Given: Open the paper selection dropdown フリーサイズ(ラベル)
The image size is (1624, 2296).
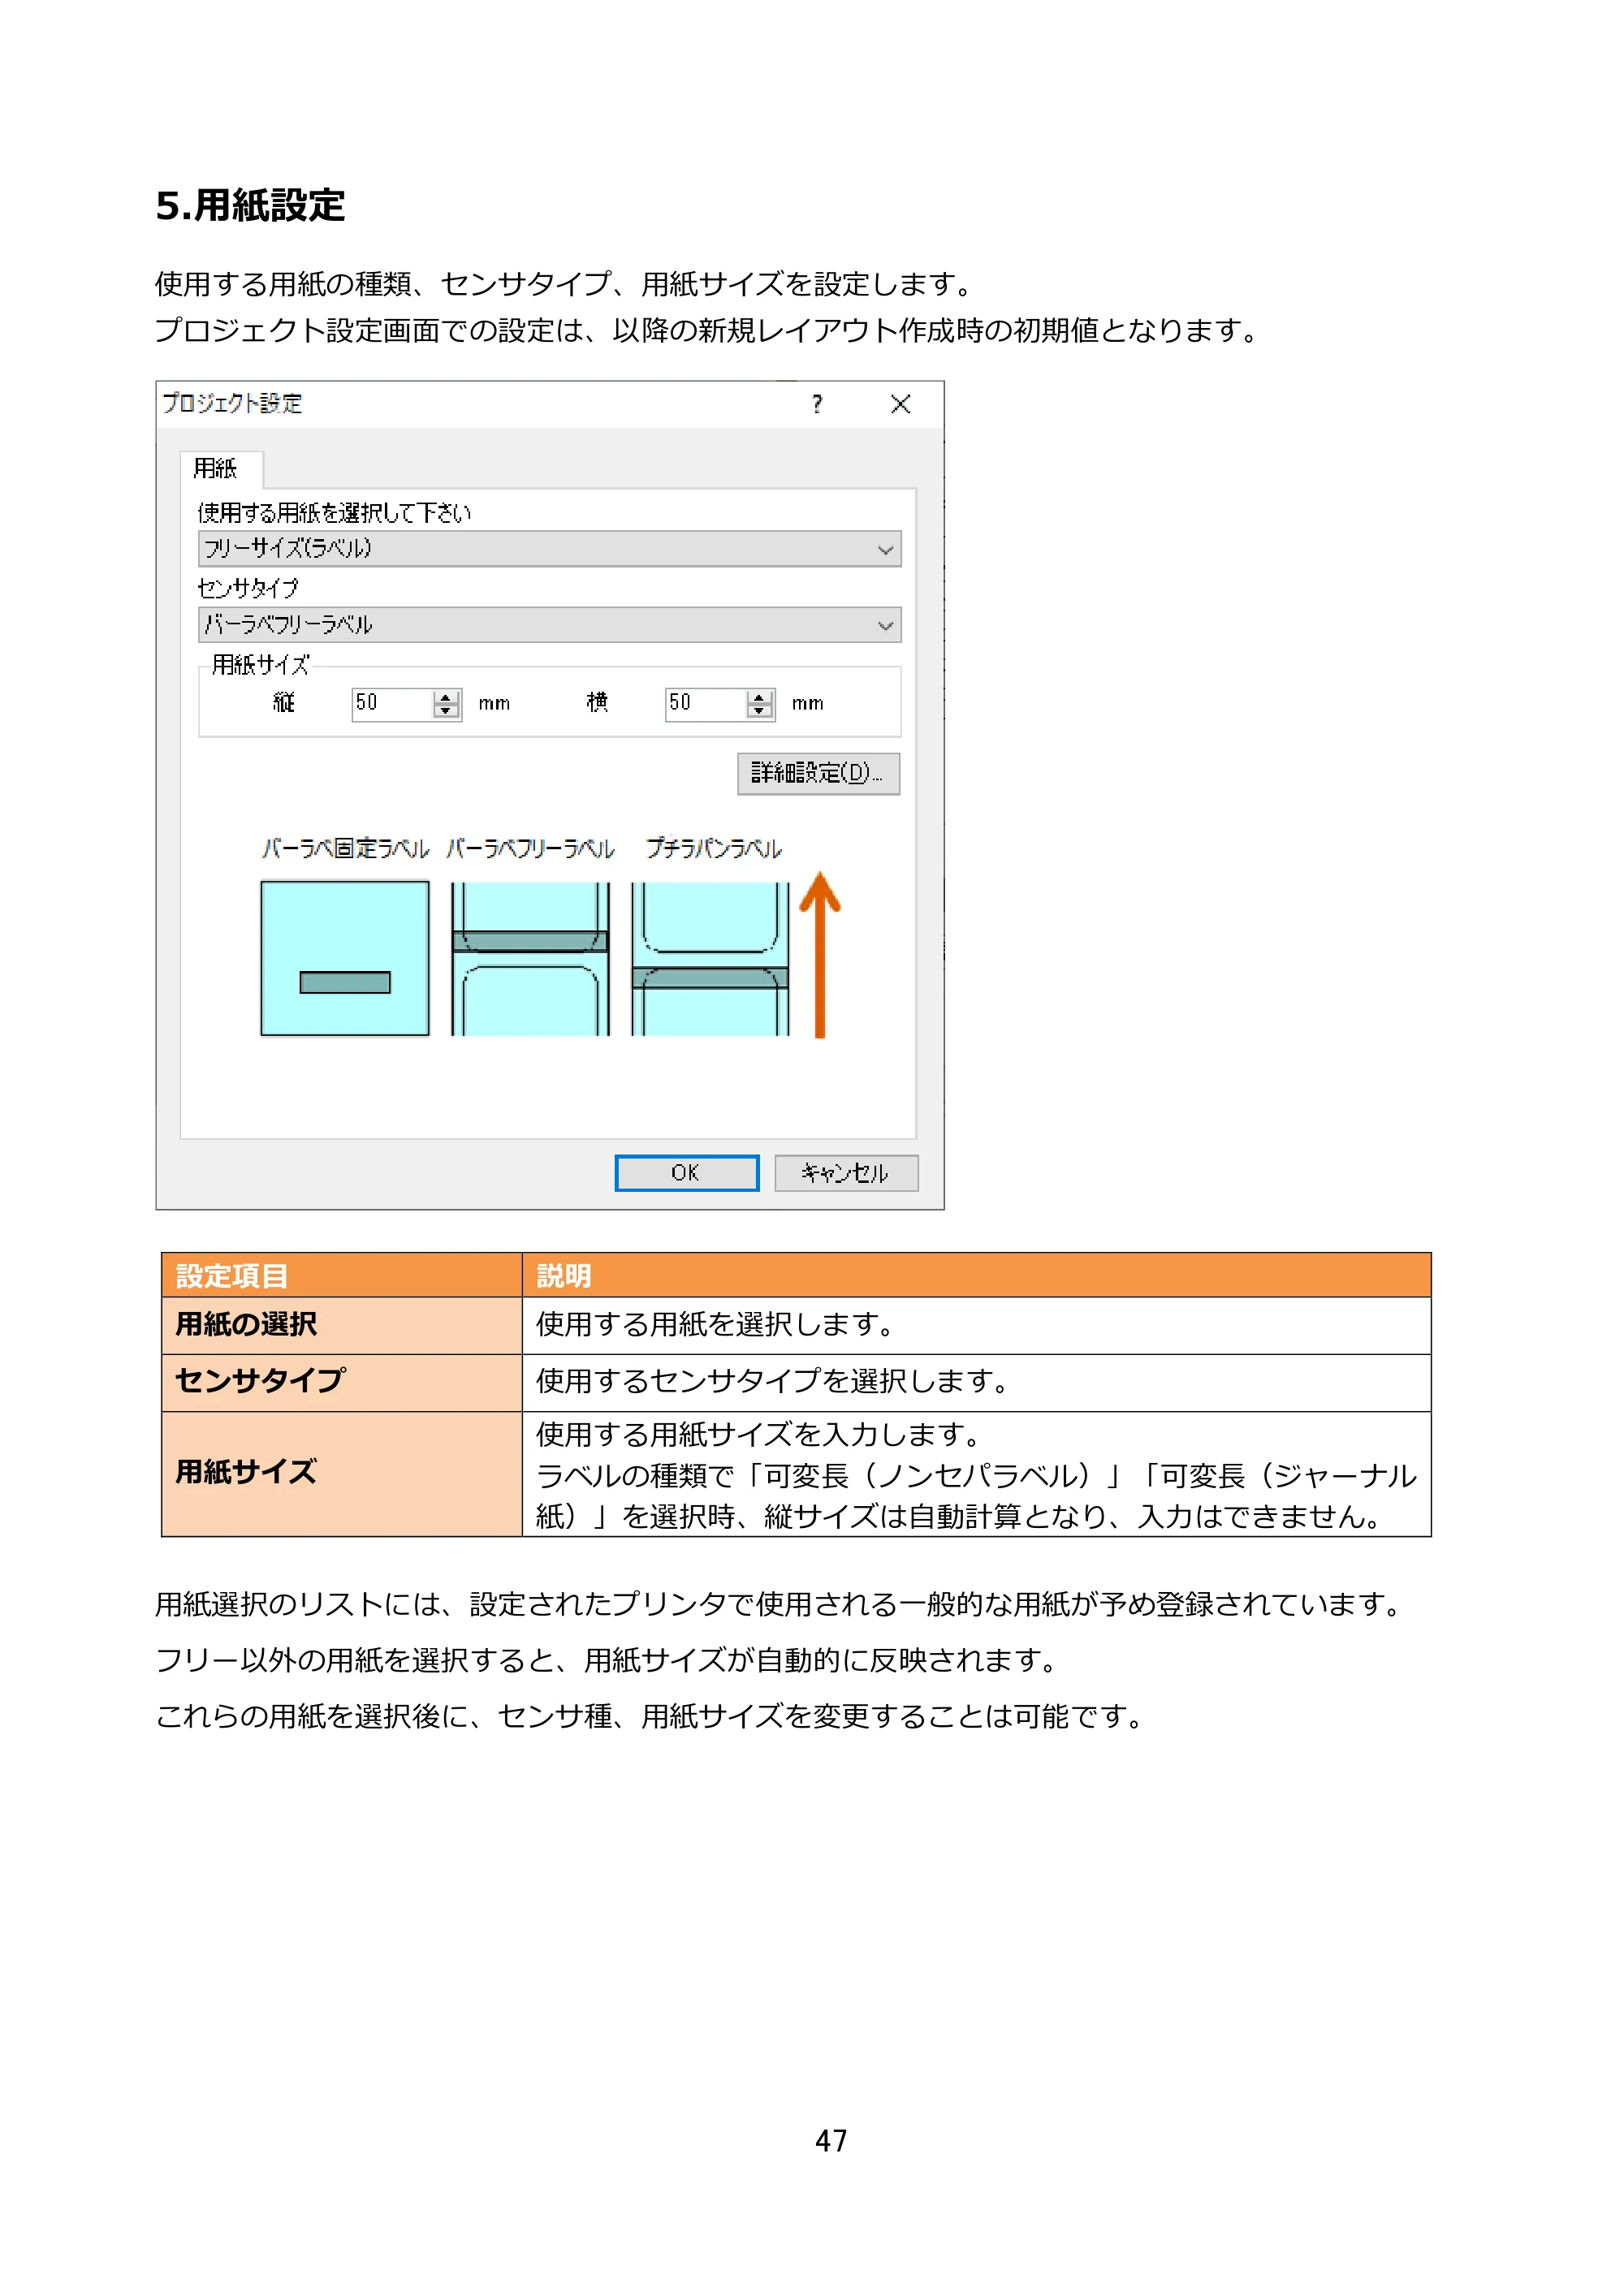Looking at the screenshot, I should (549, 549).
